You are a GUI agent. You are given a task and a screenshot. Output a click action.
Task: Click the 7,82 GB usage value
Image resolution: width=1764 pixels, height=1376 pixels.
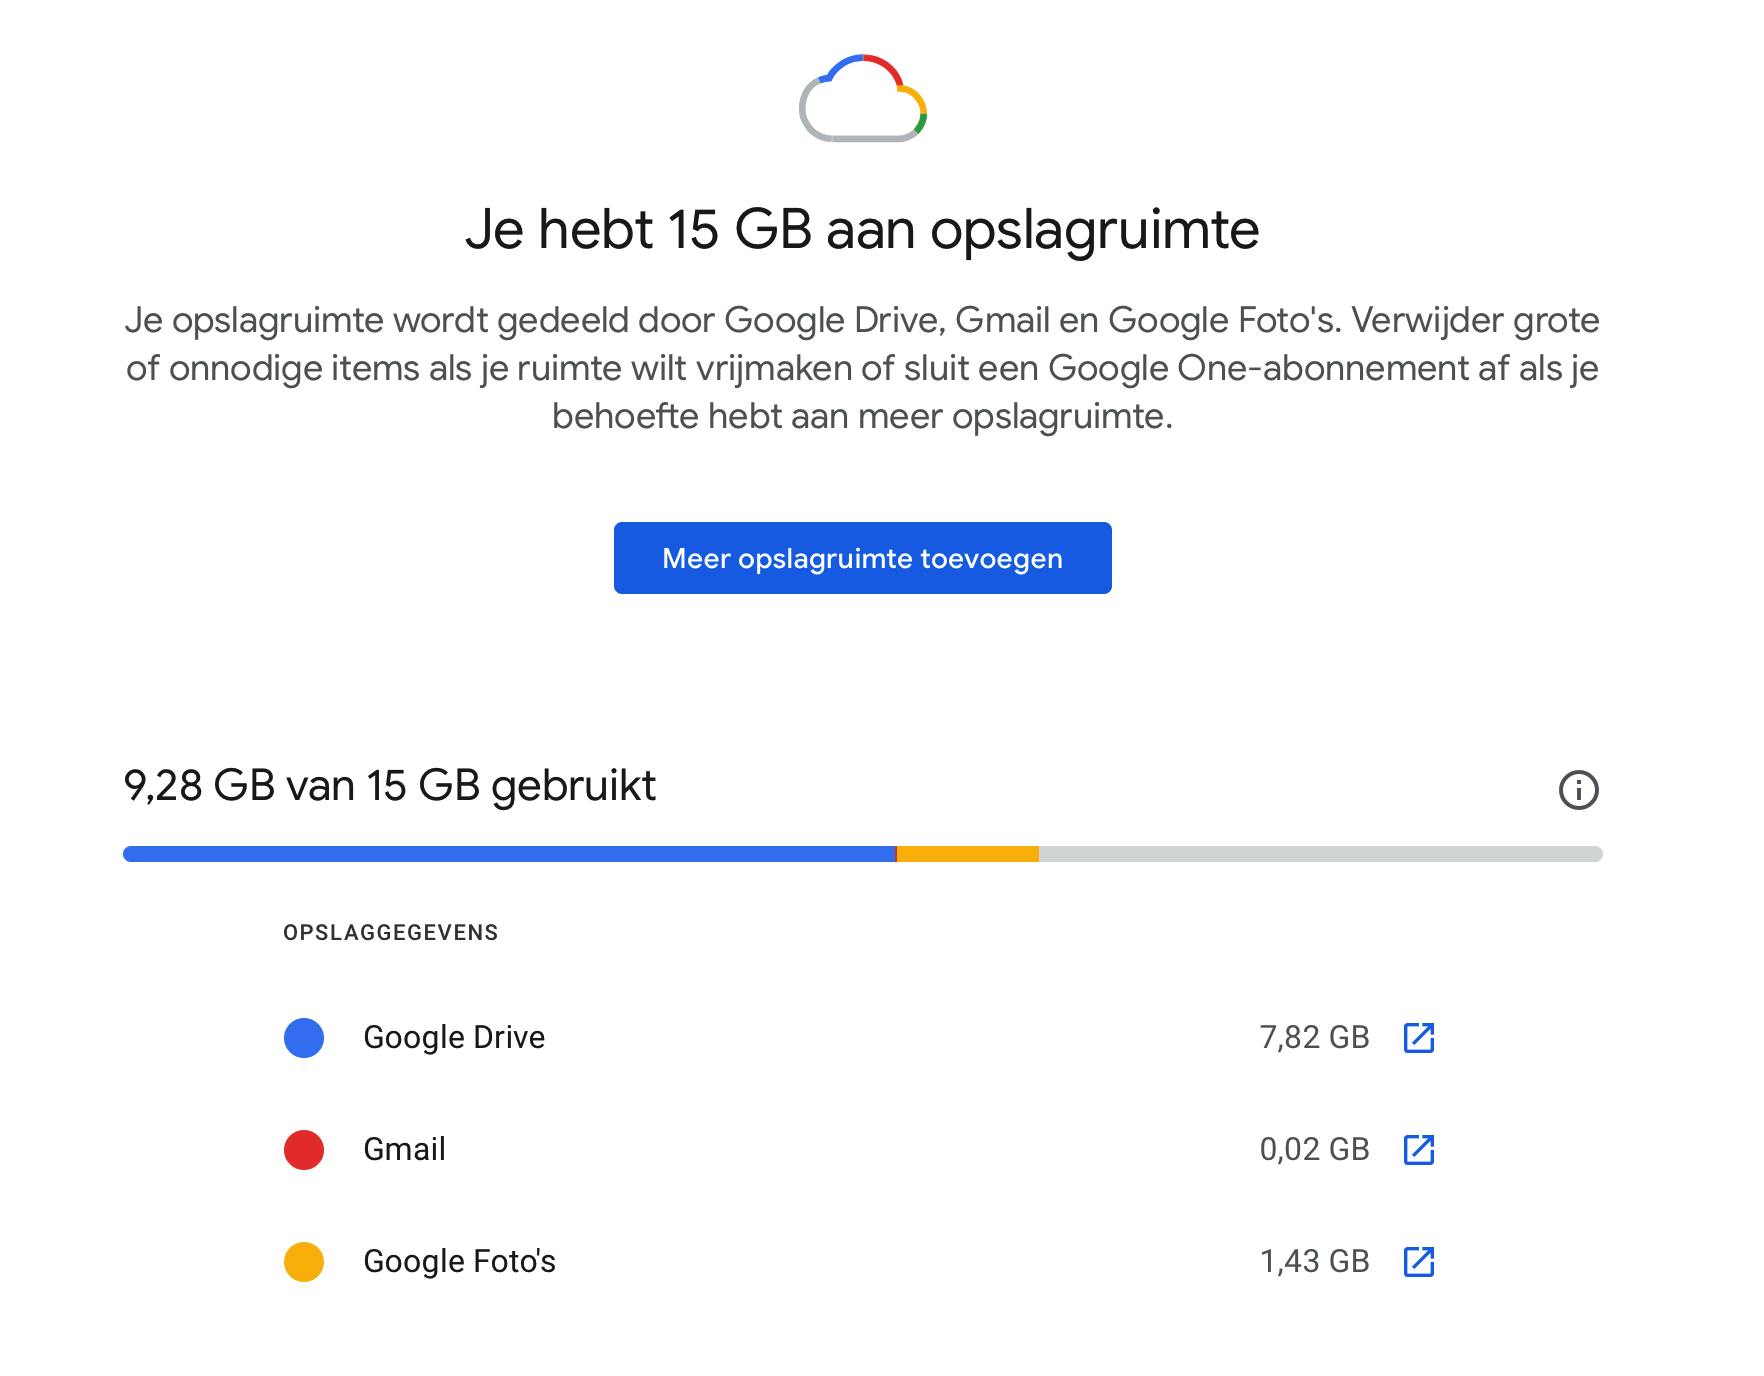coord(1314,1038)
